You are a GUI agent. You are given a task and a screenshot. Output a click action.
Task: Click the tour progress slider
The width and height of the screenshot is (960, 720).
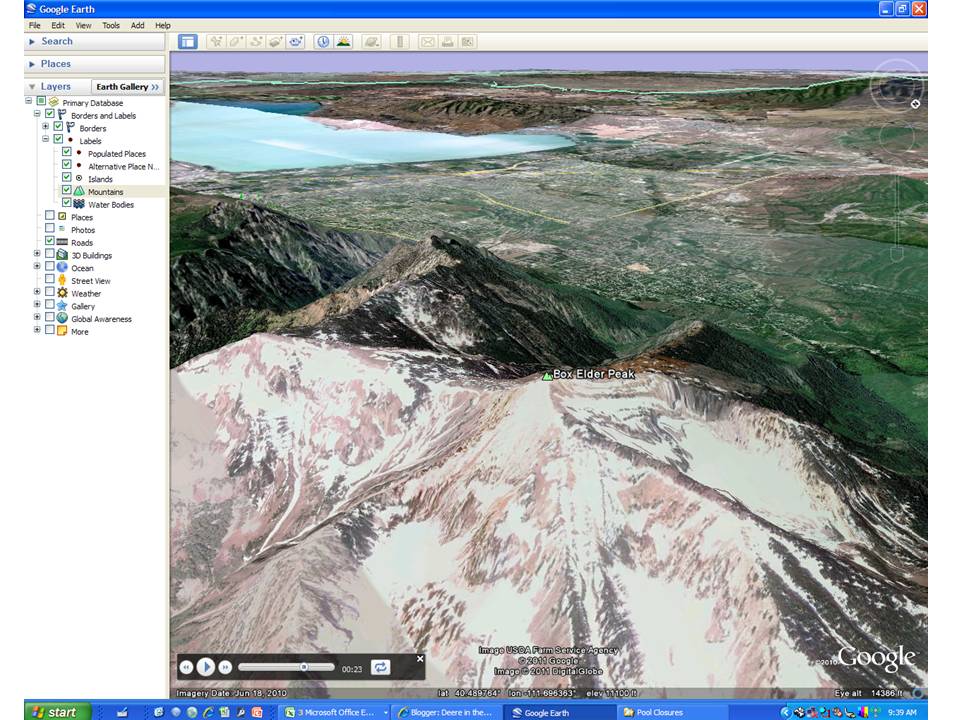(x=287, y=667)
